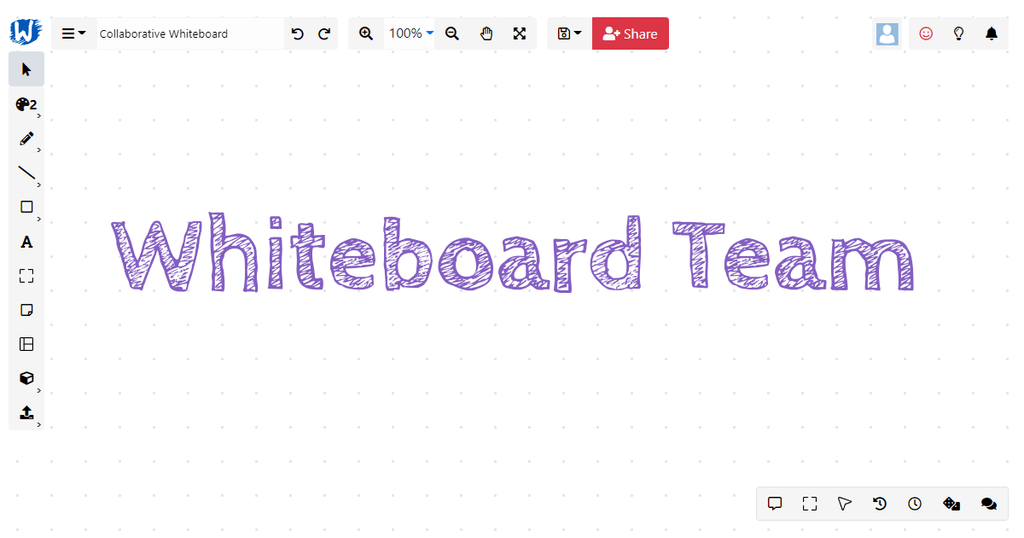Select the text tool A
This screenshot has width=1024, height=538.
point(26,242)
